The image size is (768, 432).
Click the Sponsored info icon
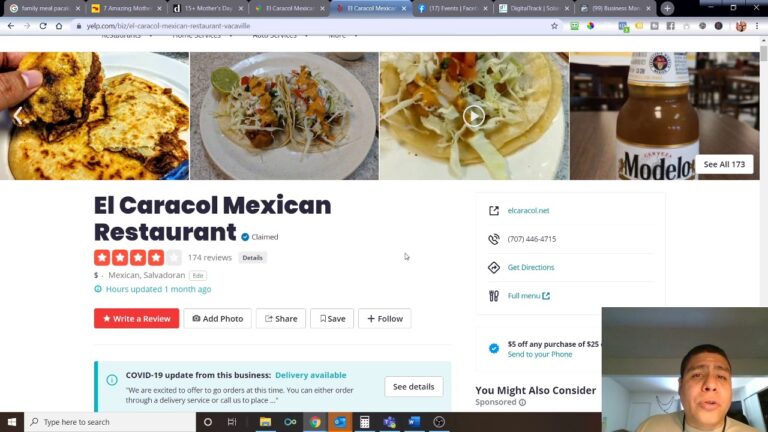point(522,402)
